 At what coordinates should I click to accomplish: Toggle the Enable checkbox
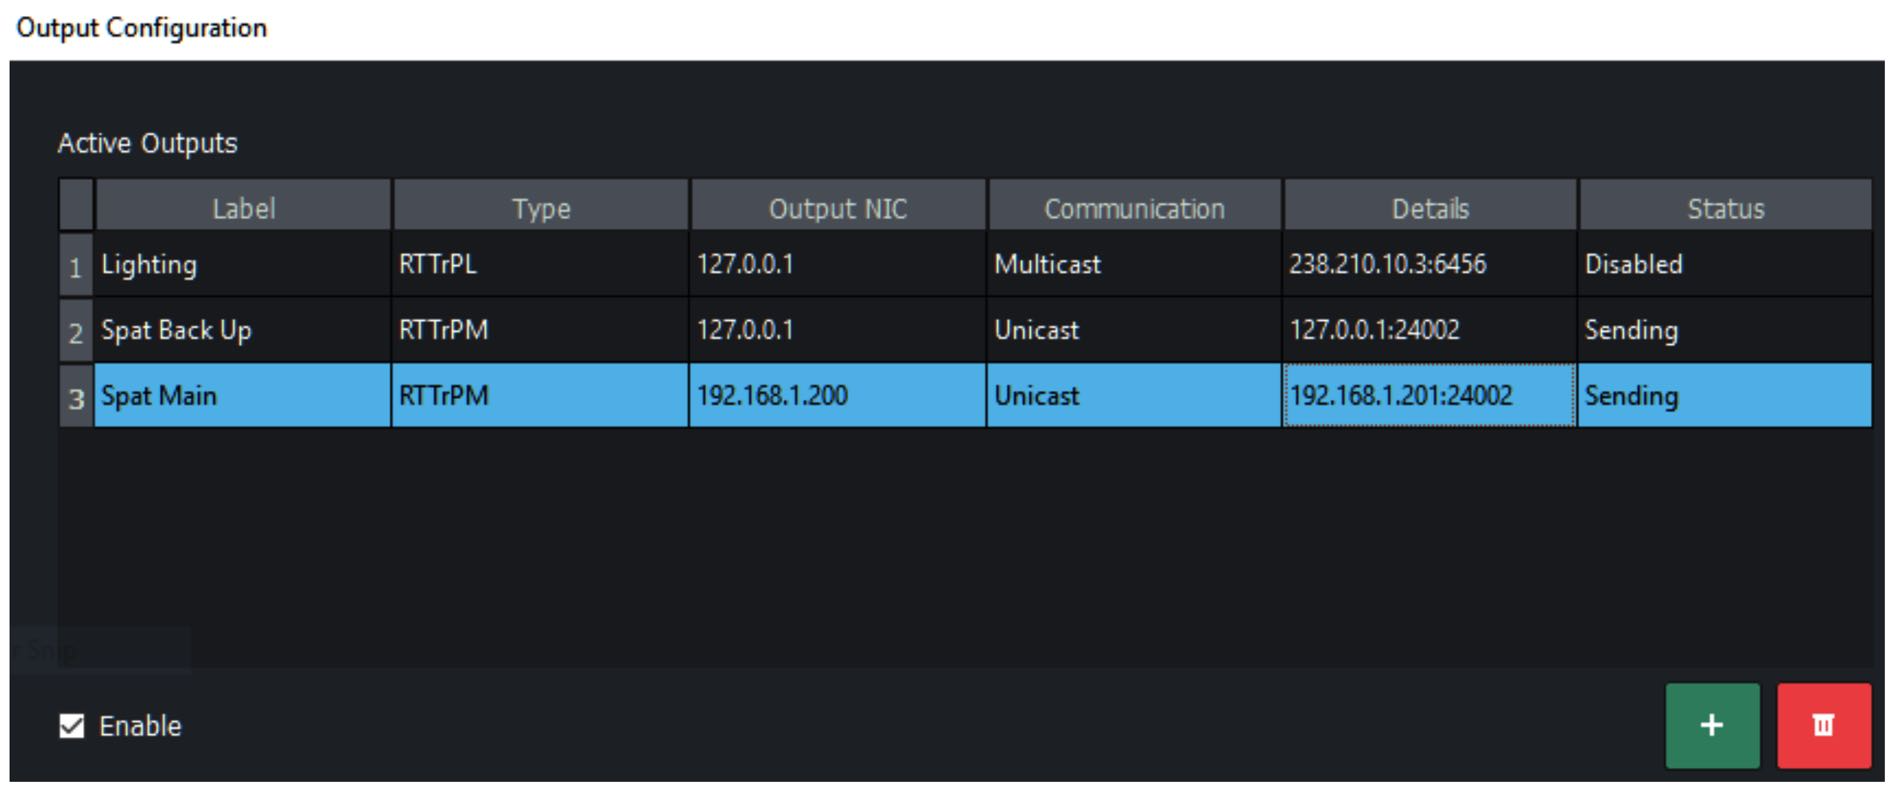point(72,726)
